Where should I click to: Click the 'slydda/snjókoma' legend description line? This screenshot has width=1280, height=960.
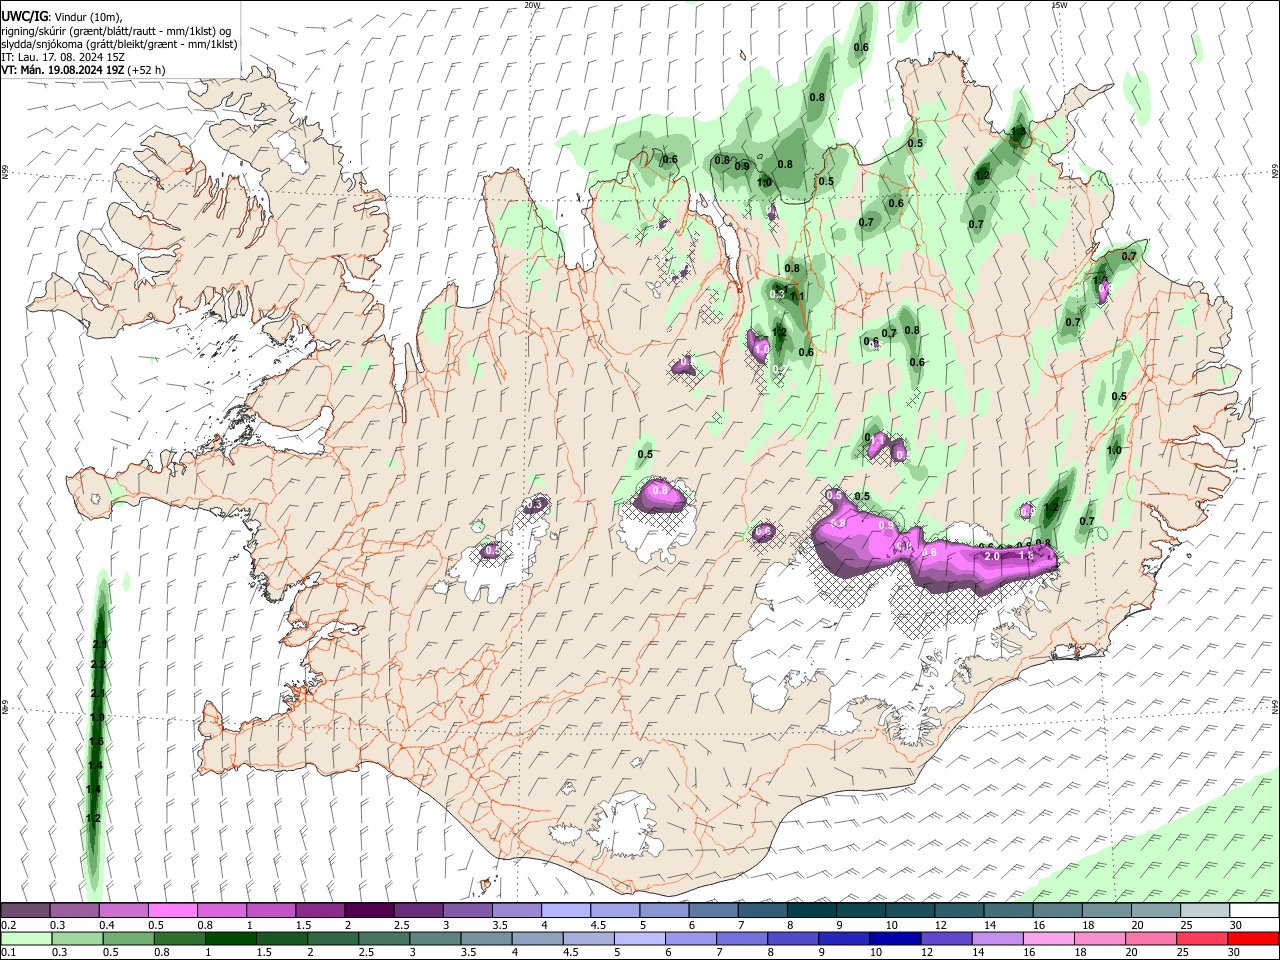point(119,44)
